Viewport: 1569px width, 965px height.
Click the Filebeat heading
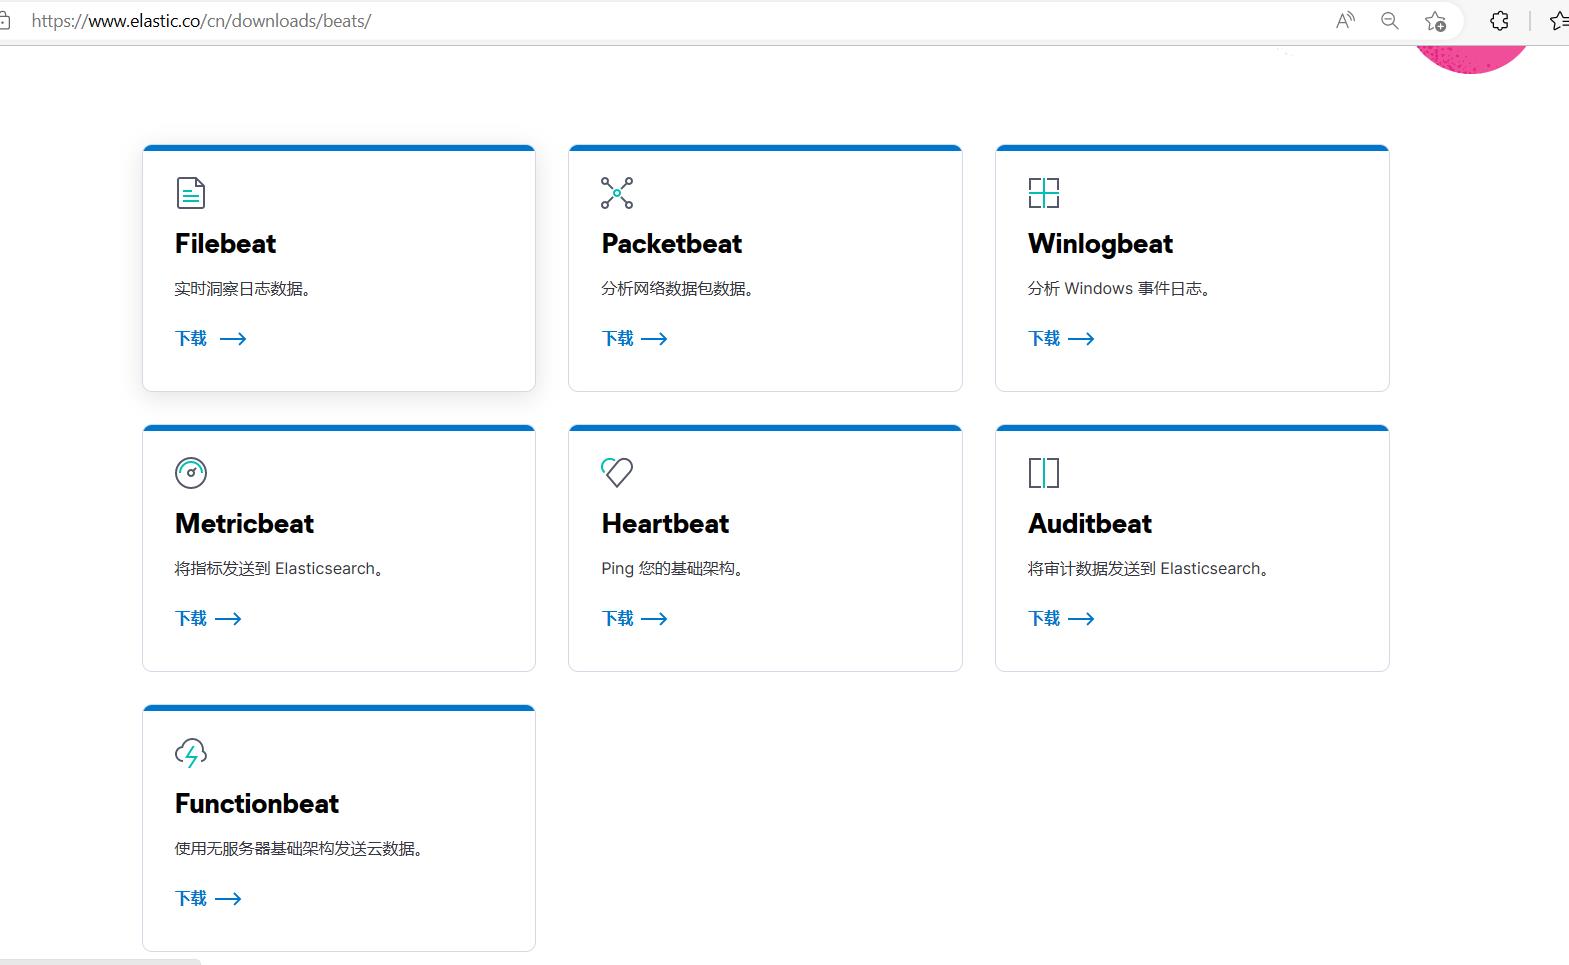[x=225, y=244]
